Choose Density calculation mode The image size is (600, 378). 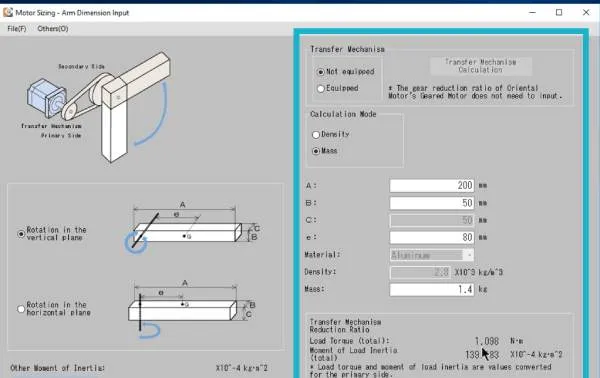316,135
